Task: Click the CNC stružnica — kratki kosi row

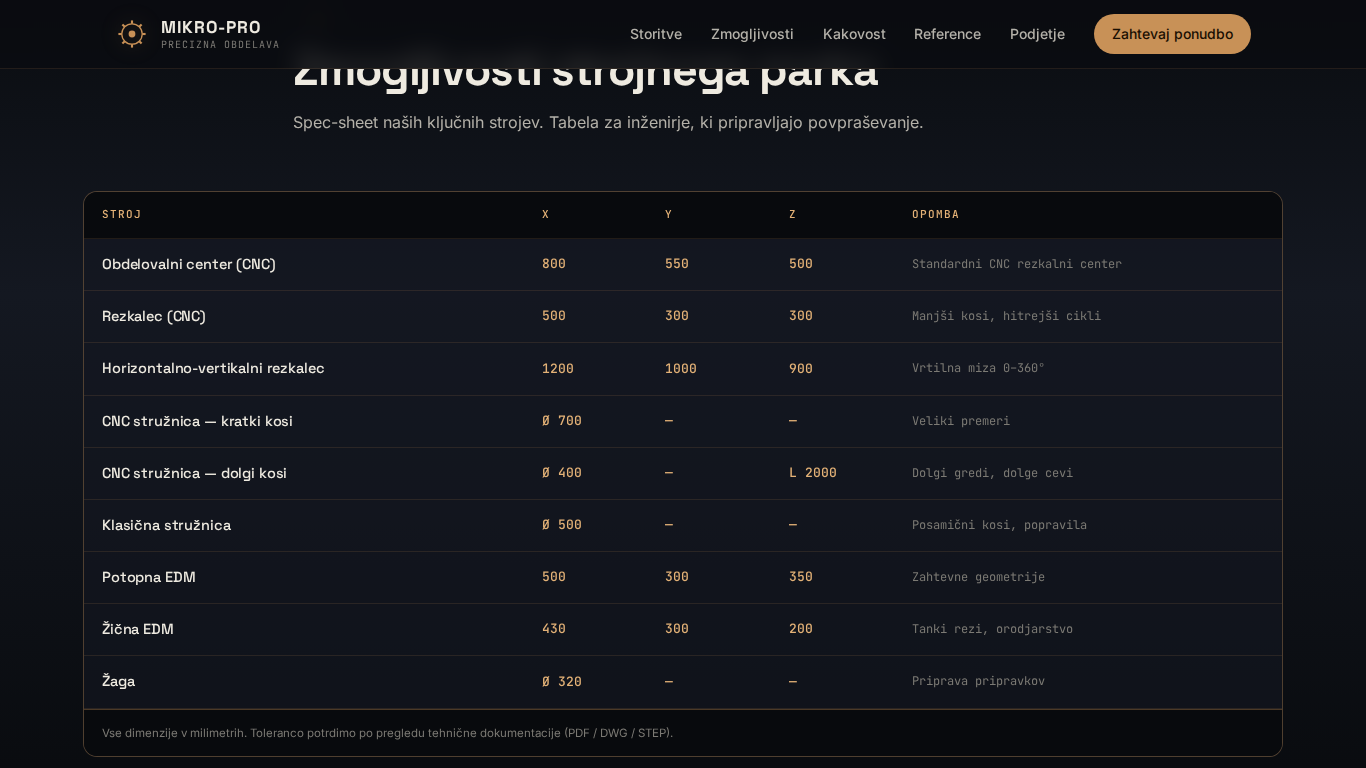Action: coord(197,421)
